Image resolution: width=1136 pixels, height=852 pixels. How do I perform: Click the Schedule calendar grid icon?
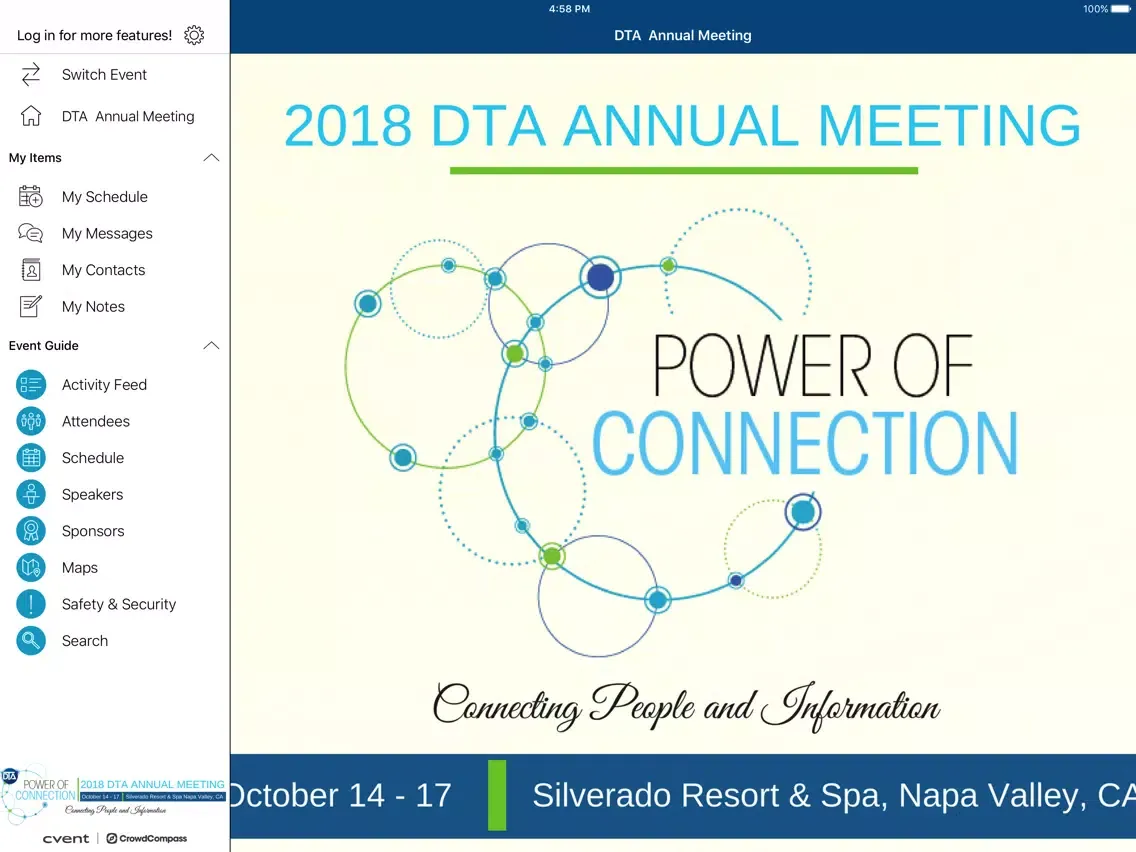[x=31, y=458]
